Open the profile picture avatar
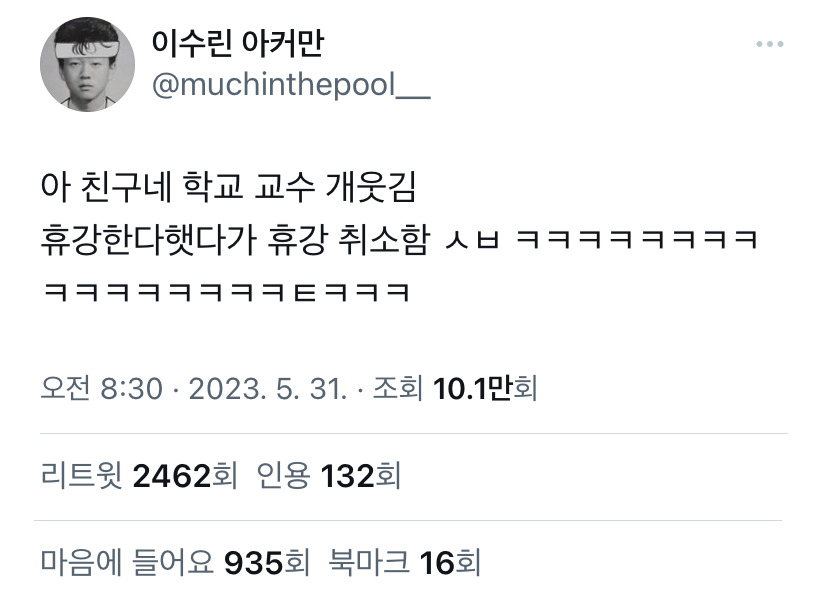 pos(87,64)
